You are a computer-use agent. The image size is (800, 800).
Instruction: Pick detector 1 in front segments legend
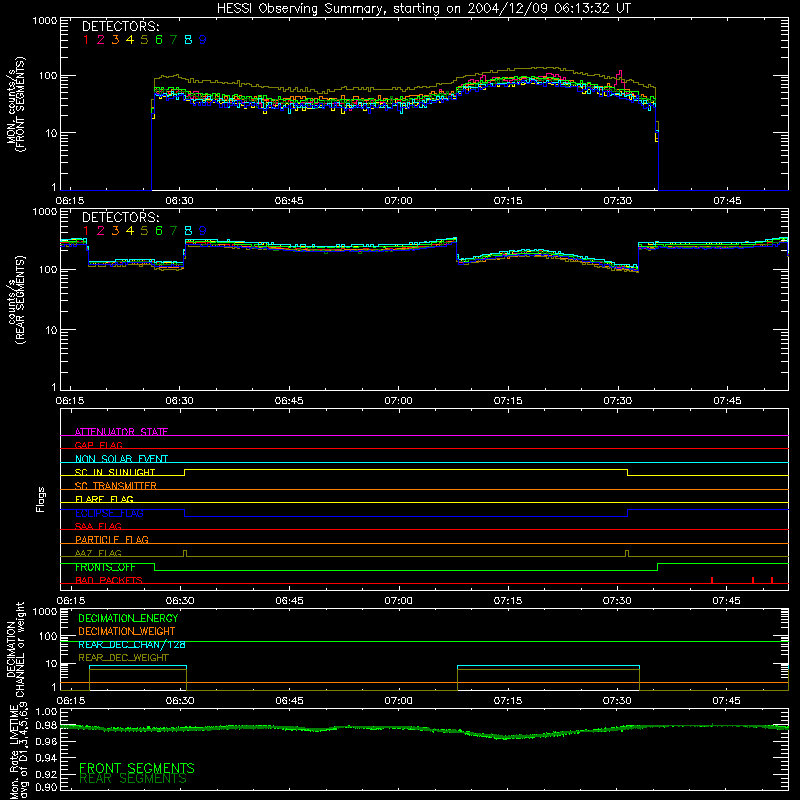coord(86,40)
